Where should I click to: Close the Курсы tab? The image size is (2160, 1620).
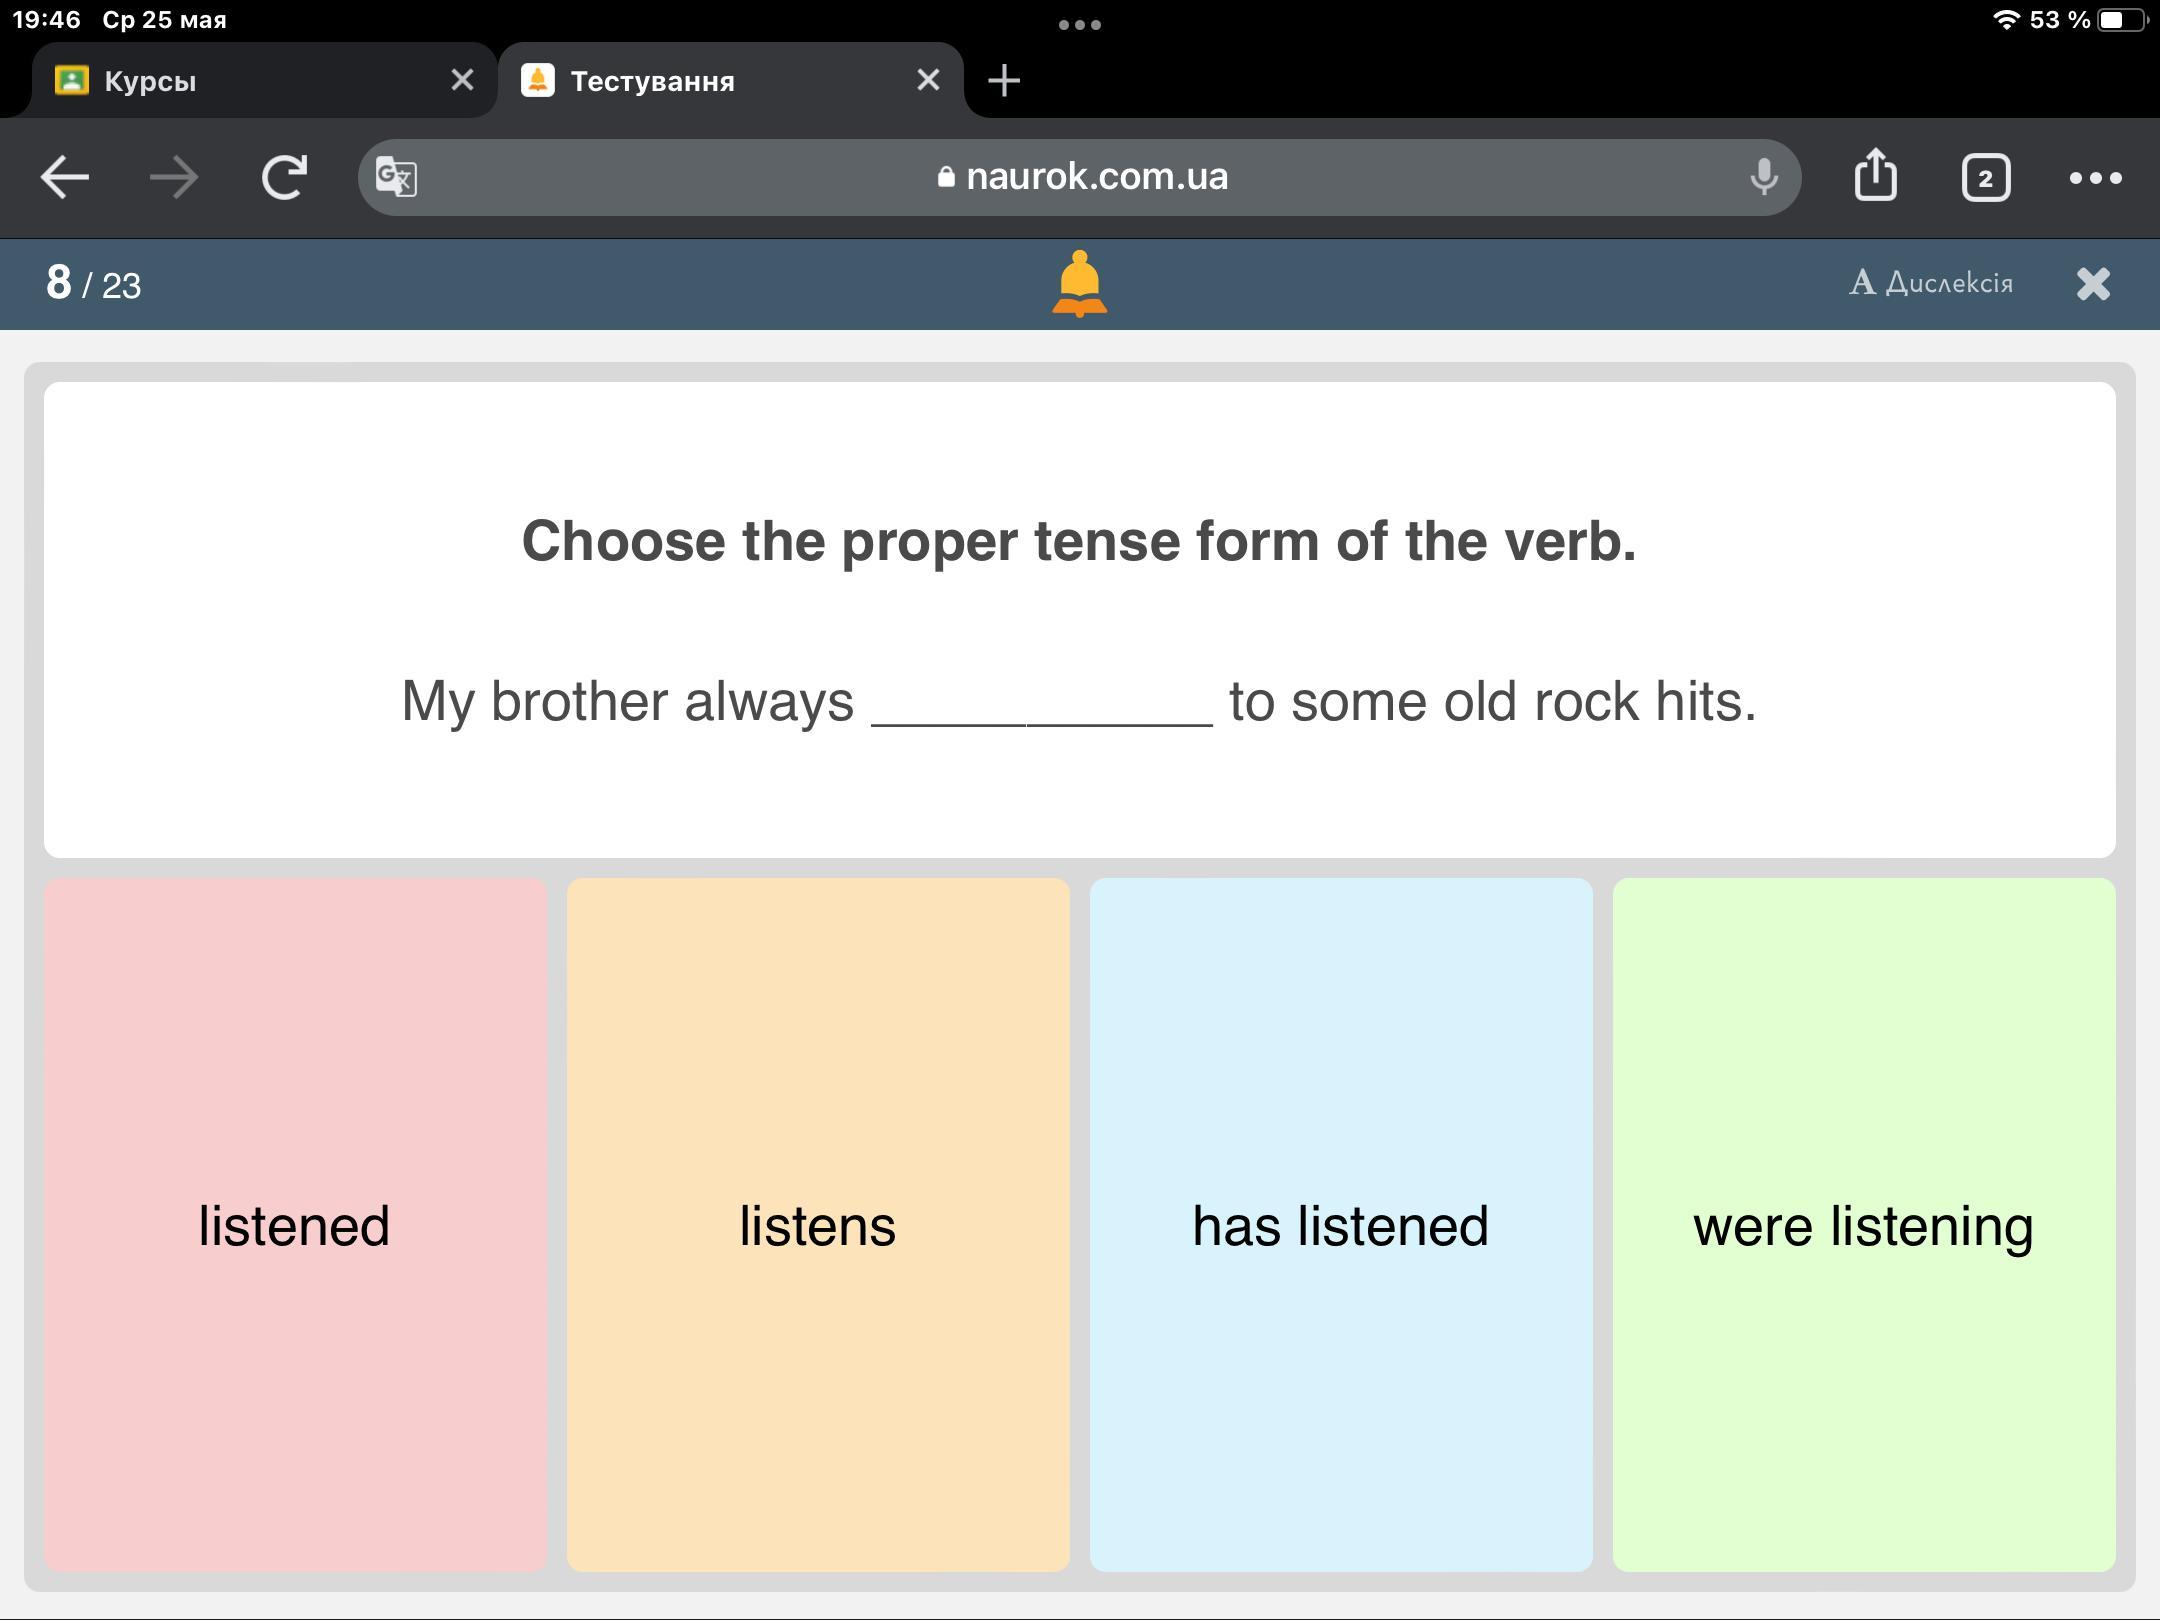point(462,80)
